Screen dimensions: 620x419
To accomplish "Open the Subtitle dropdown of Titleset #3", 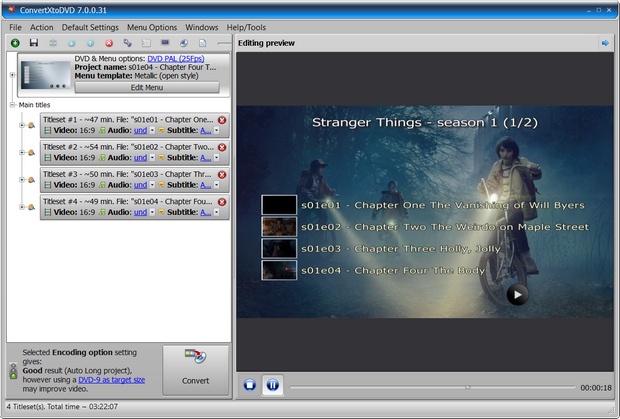I will coord(217,185).
